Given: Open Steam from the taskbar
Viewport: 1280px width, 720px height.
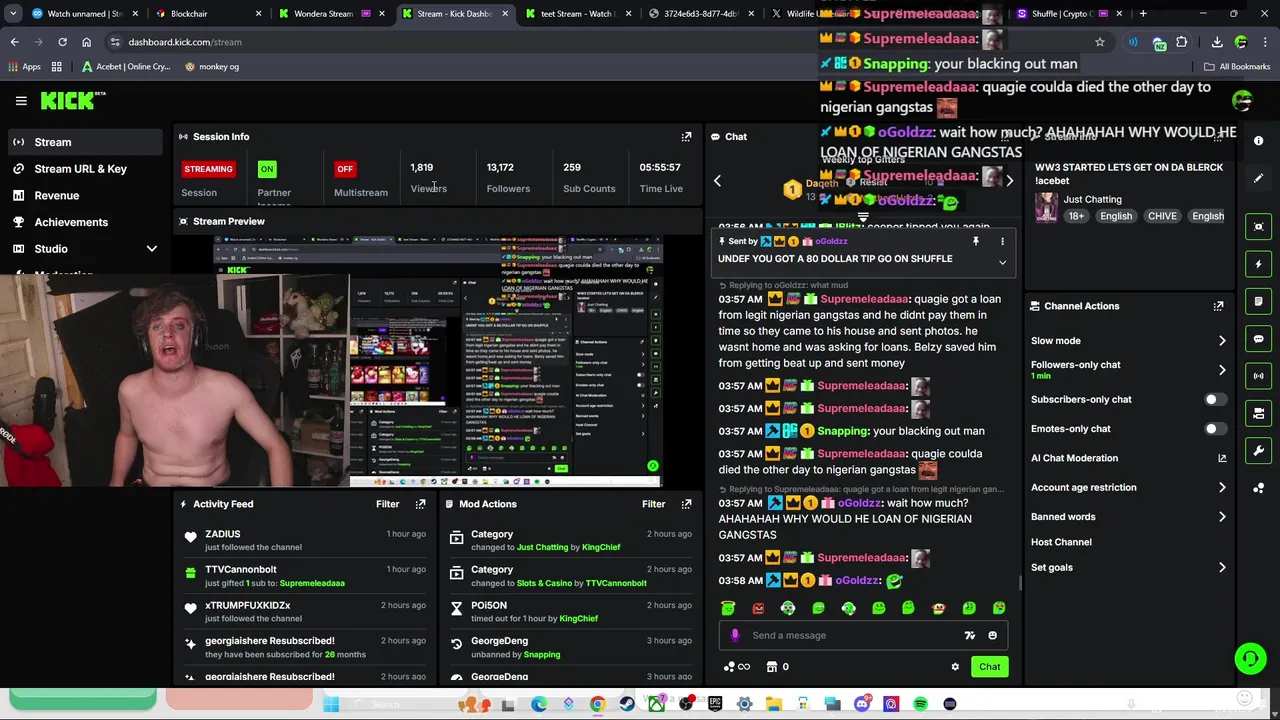Looking at the screenshot, I should 626,704.
